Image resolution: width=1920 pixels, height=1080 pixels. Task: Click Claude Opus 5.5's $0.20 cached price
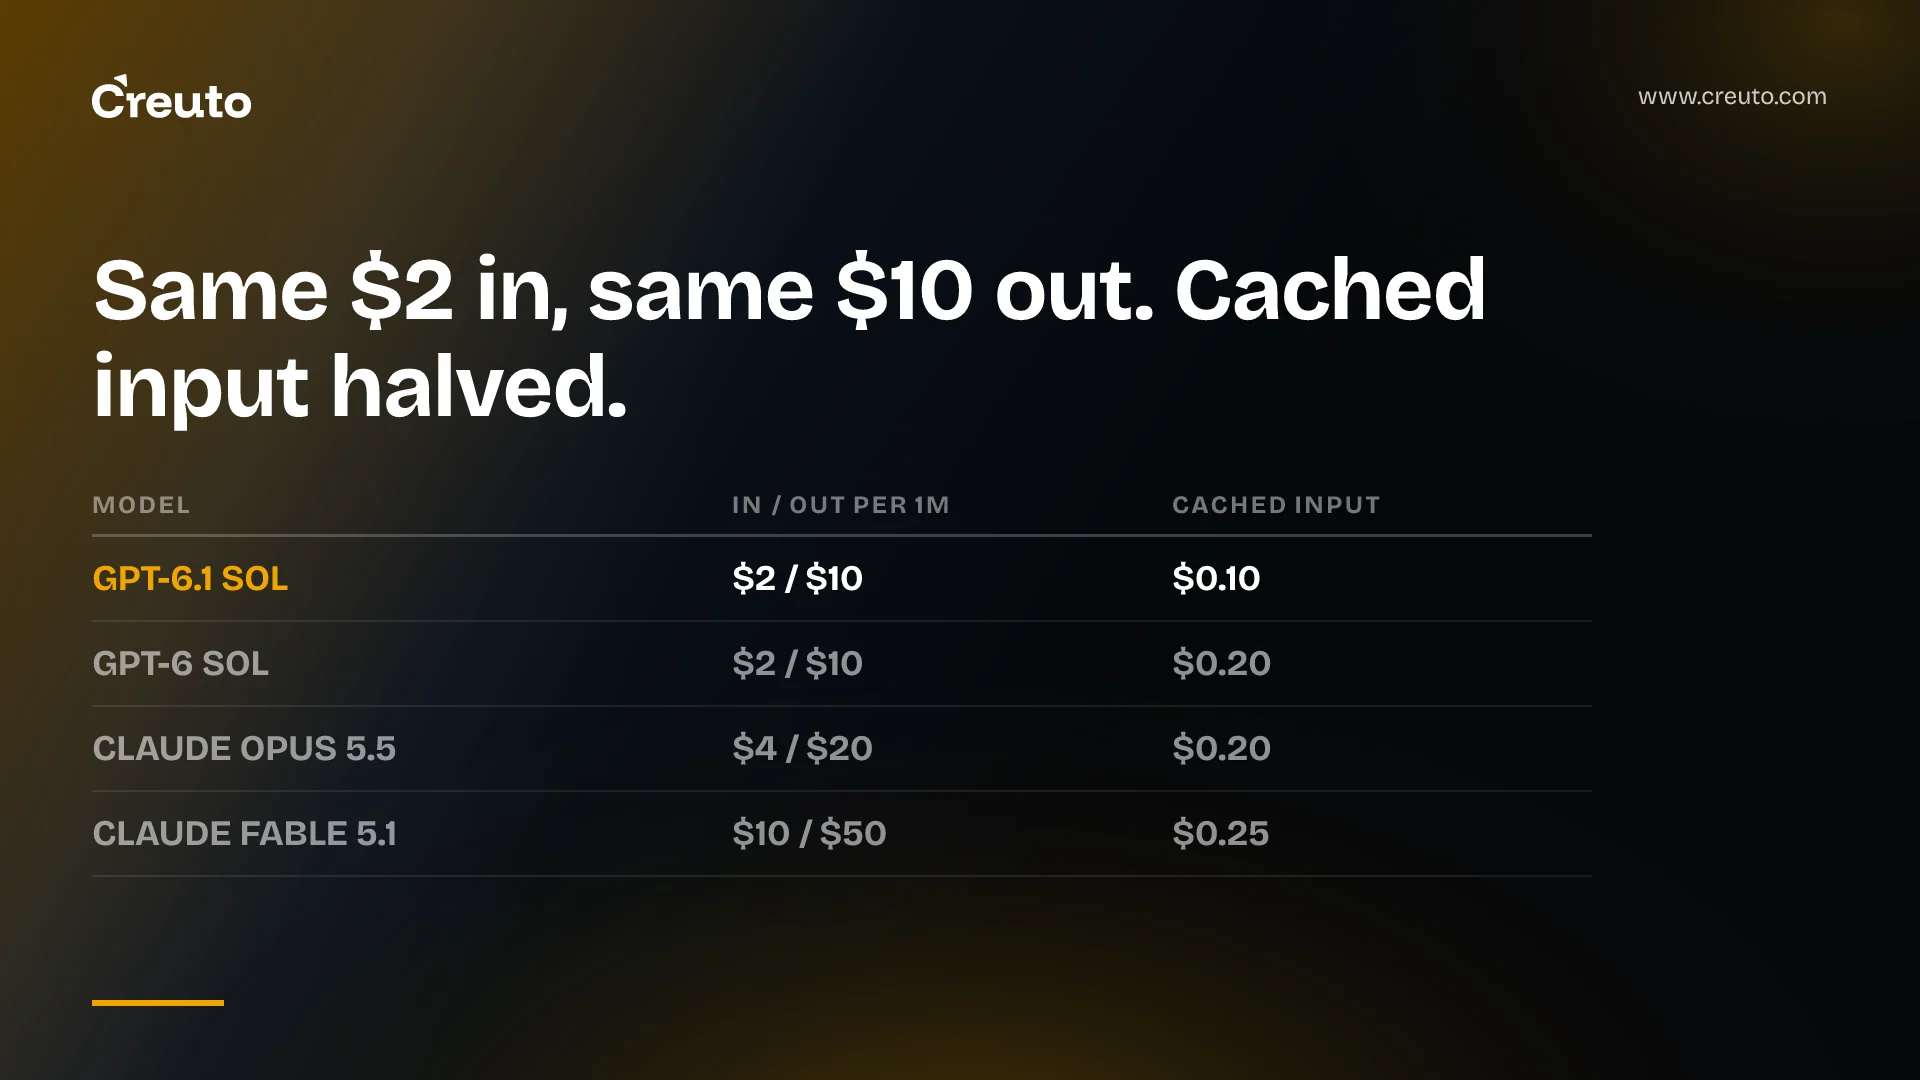click(x=1221, y=748)
